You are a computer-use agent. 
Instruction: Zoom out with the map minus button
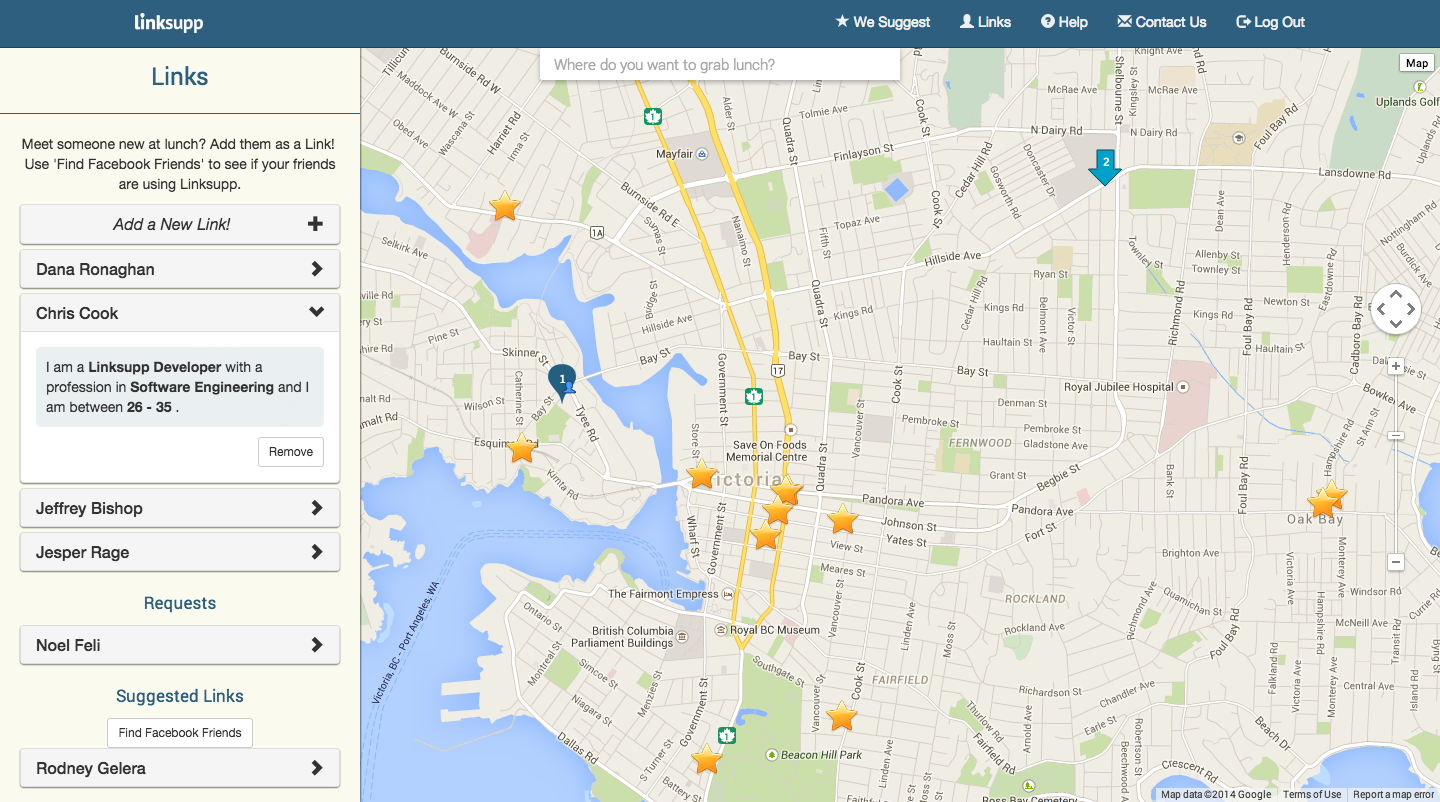pos(1396,562)
